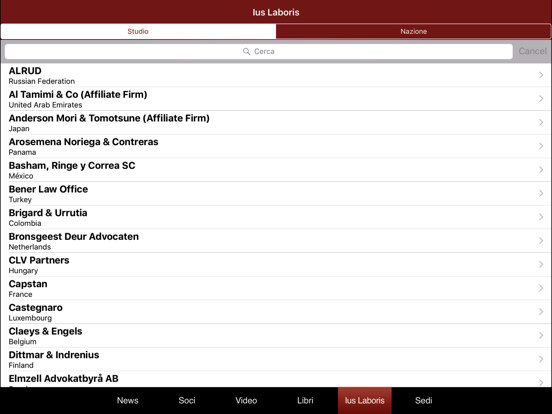Select the Ius Laboris bottom tab
The image size is (552, 414).
click(x=365, y=401)
